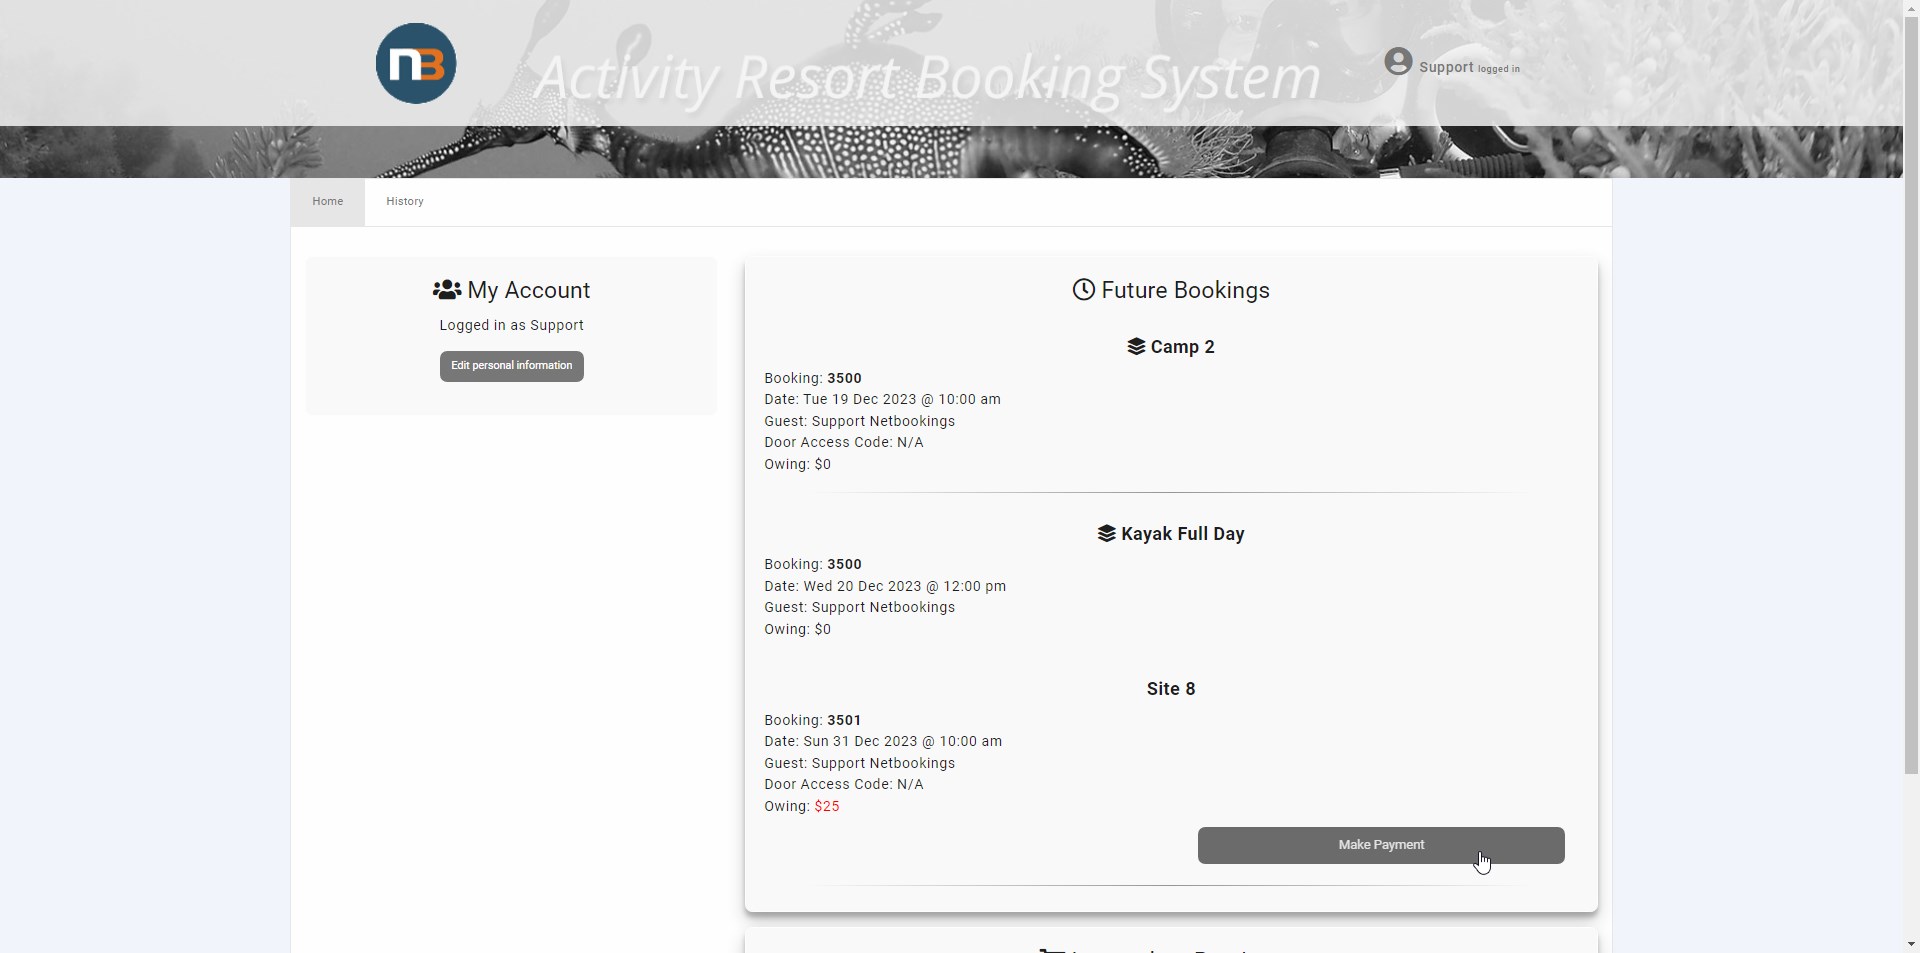
Task: Click the scrollbar down arrow
Action: (1911, 944)
